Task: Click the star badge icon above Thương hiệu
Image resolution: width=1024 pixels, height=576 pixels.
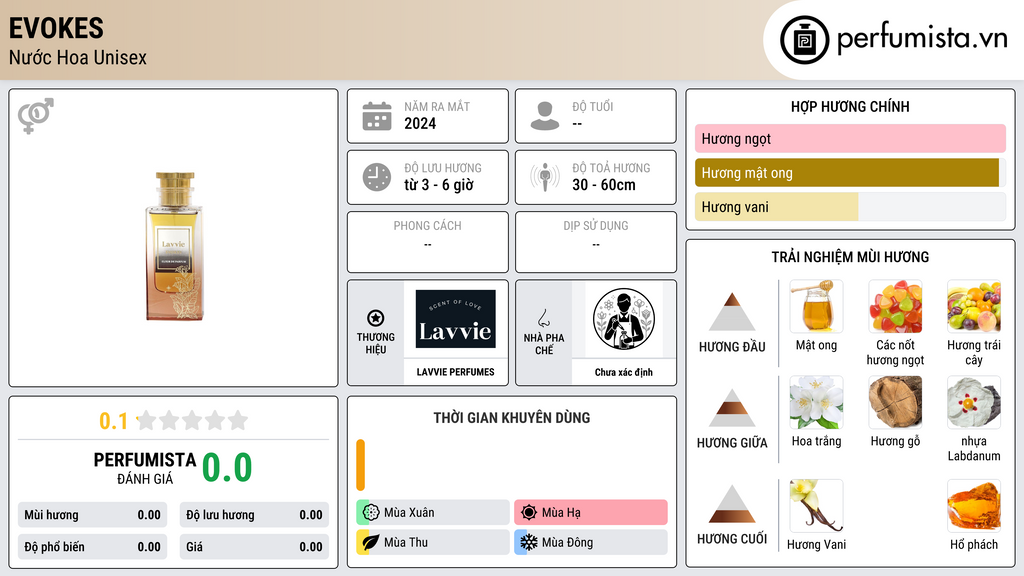Action: click(376, 318)
